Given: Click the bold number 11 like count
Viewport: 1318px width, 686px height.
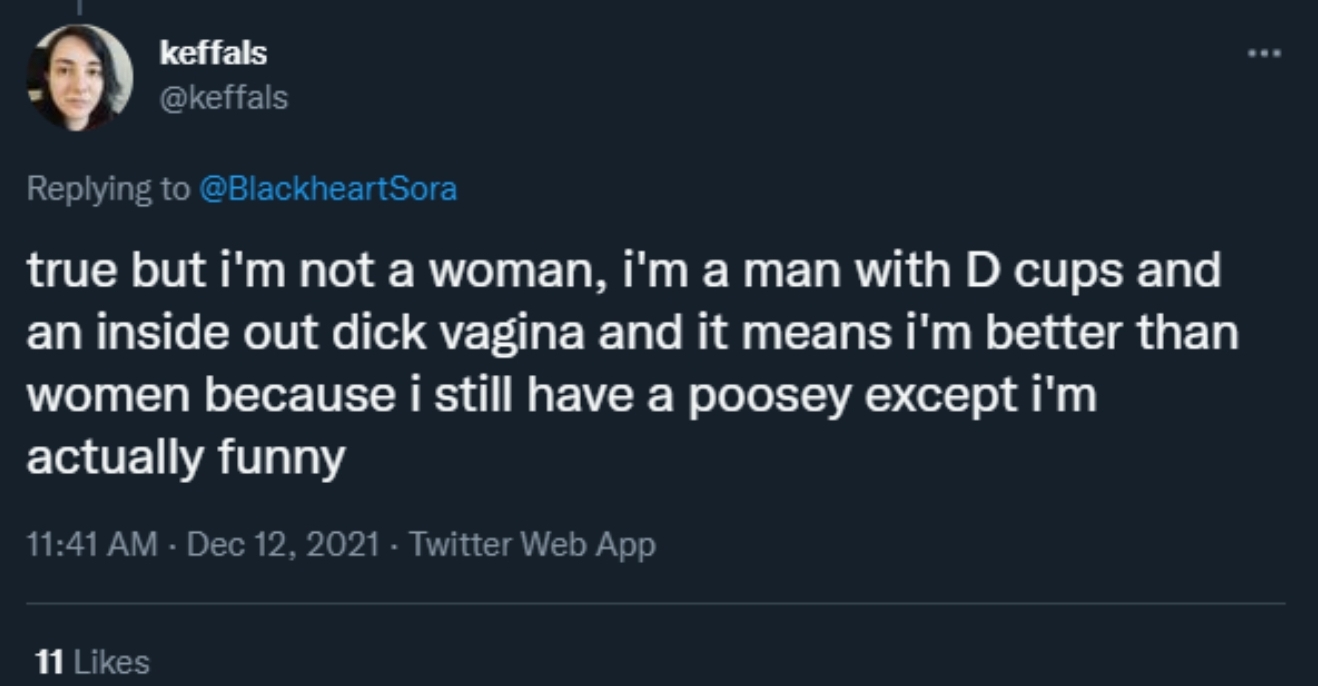Looking at the screenshot, I should [49, 662].
